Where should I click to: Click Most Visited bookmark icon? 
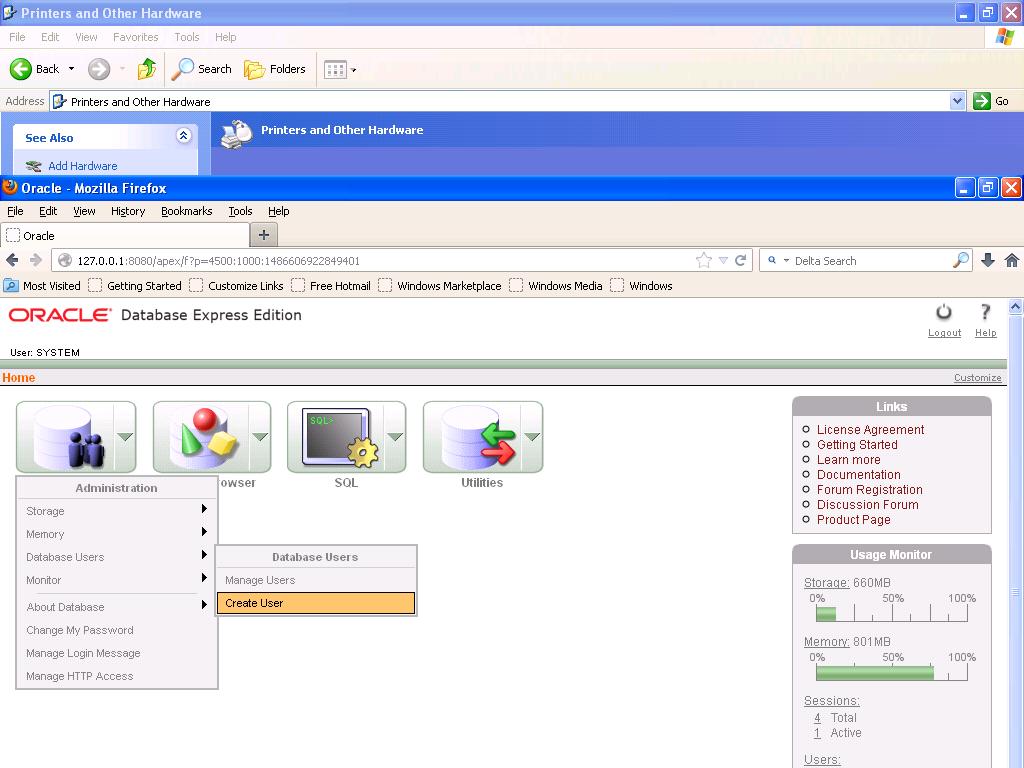[11, 286]
